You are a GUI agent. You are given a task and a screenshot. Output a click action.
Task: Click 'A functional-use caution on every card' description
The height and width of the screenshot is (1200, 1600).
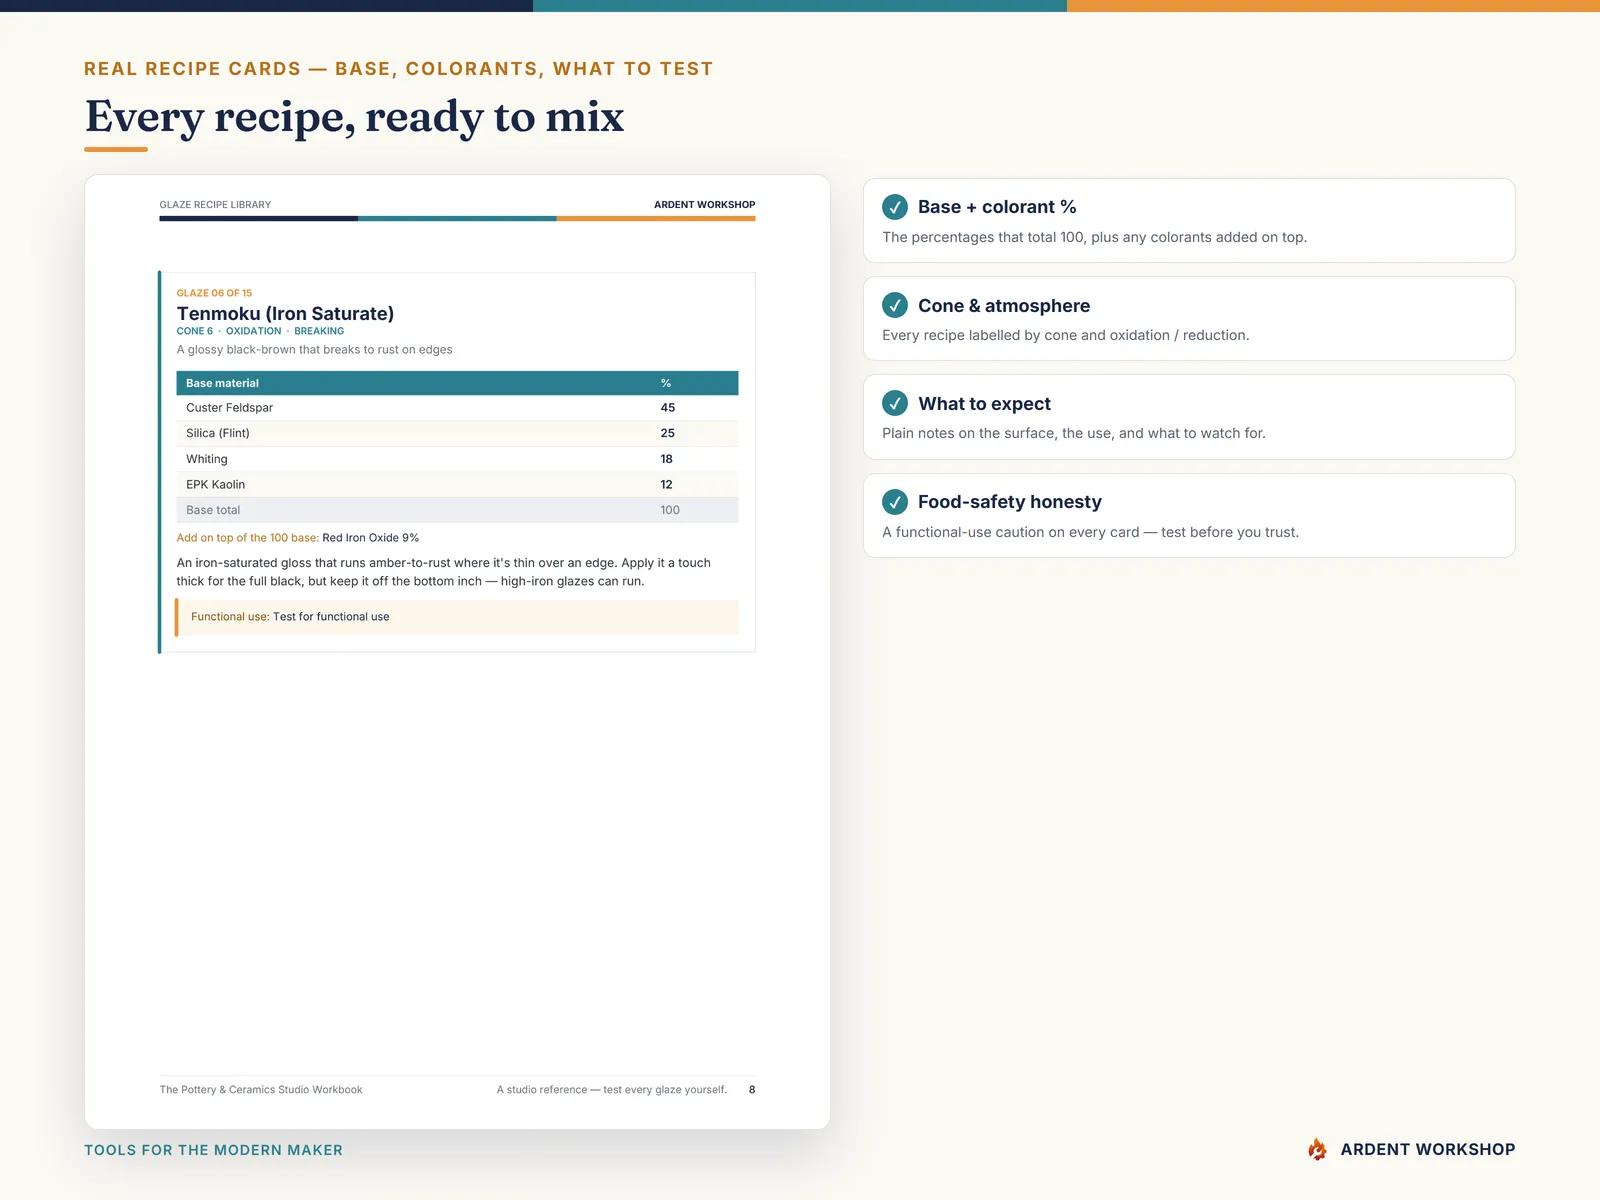pyautogui.click(x=1090, y=533)
